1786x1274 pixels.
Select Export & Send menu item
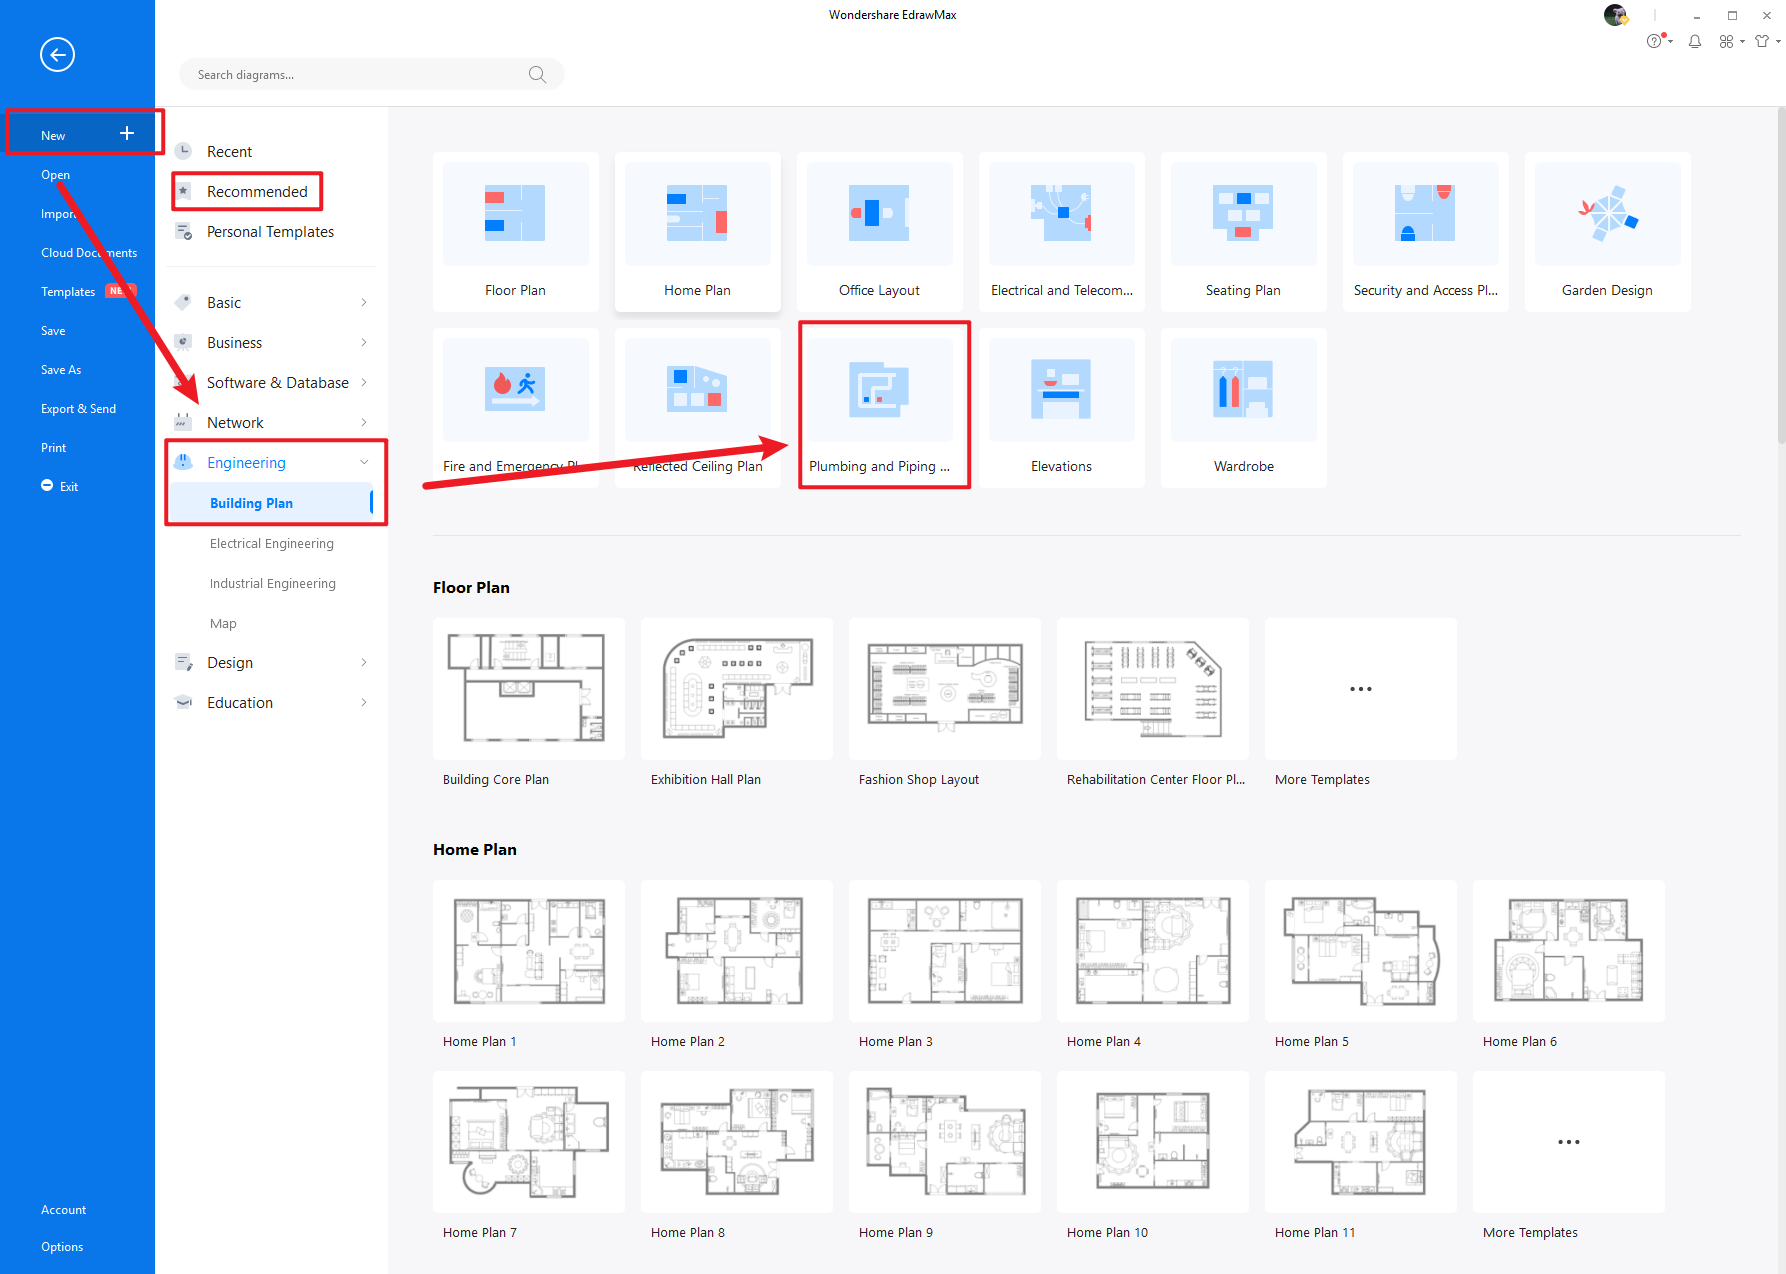tap(78, 408)
